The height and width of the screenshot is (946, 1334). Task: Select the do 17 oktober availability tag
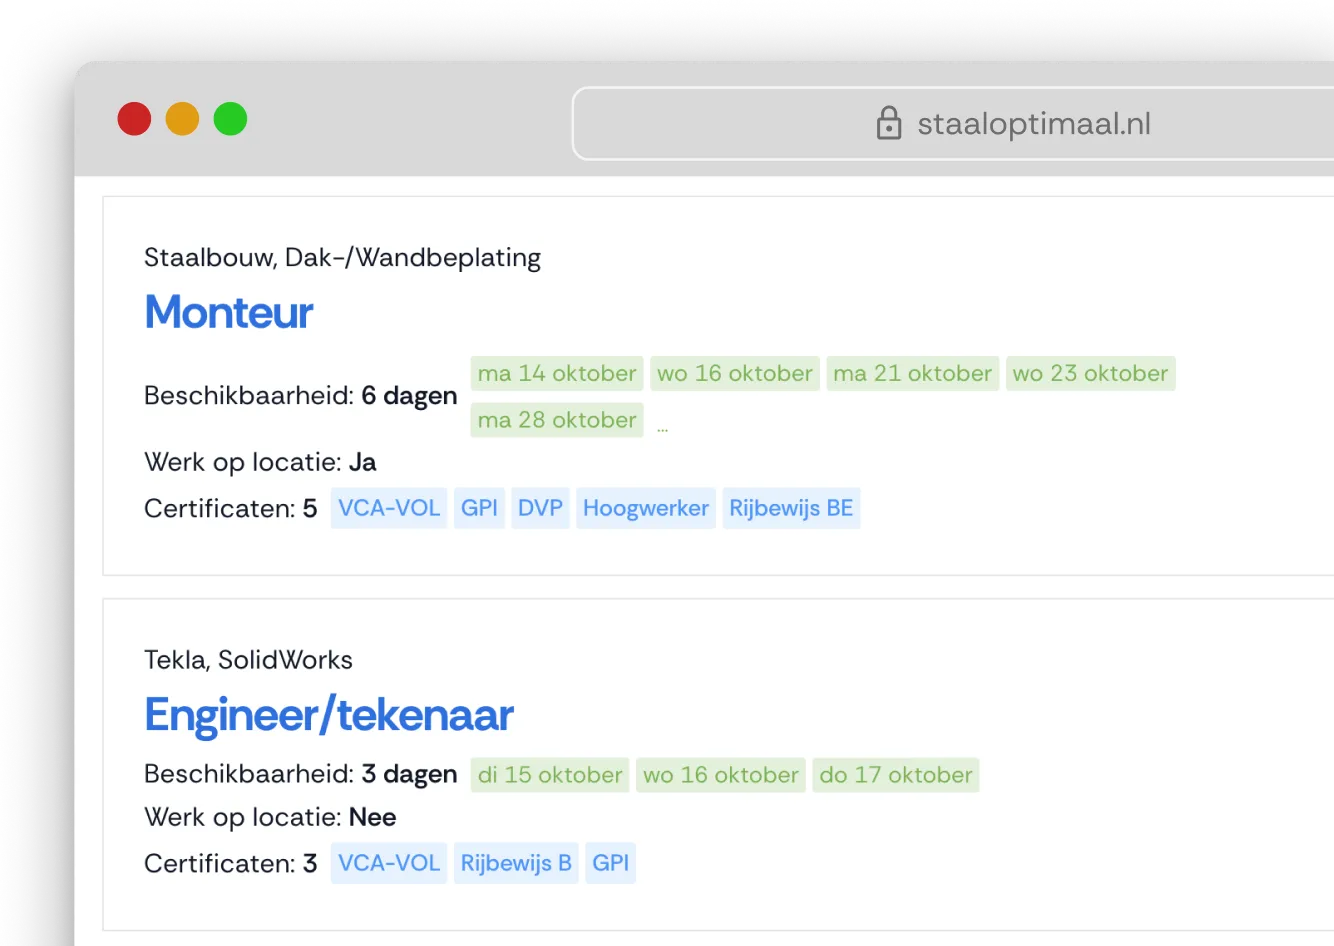coord(895,775)
